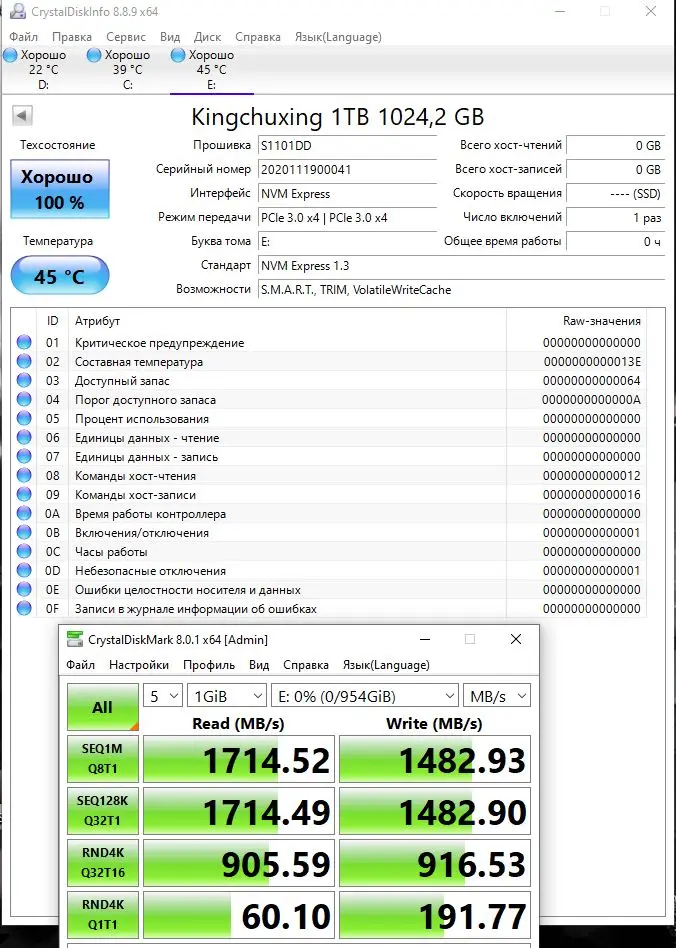676x948 pixels.
Task: Click the Хорошо 100 % health status button
Action: pyautogui.click(x=60, y=189)
